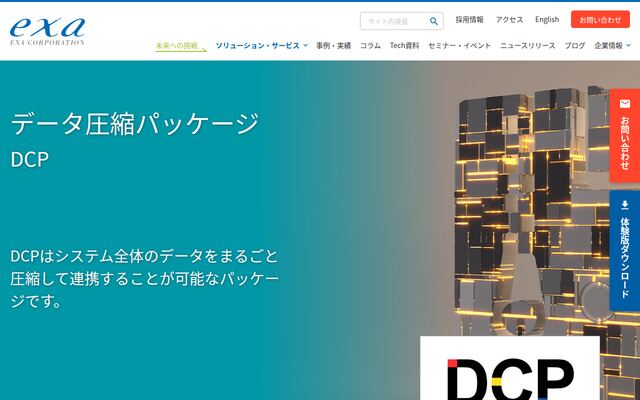Click the 体験版ダウンロード side button
The height and width of the screenshot is (400, 640).
(x=625, y=250)
